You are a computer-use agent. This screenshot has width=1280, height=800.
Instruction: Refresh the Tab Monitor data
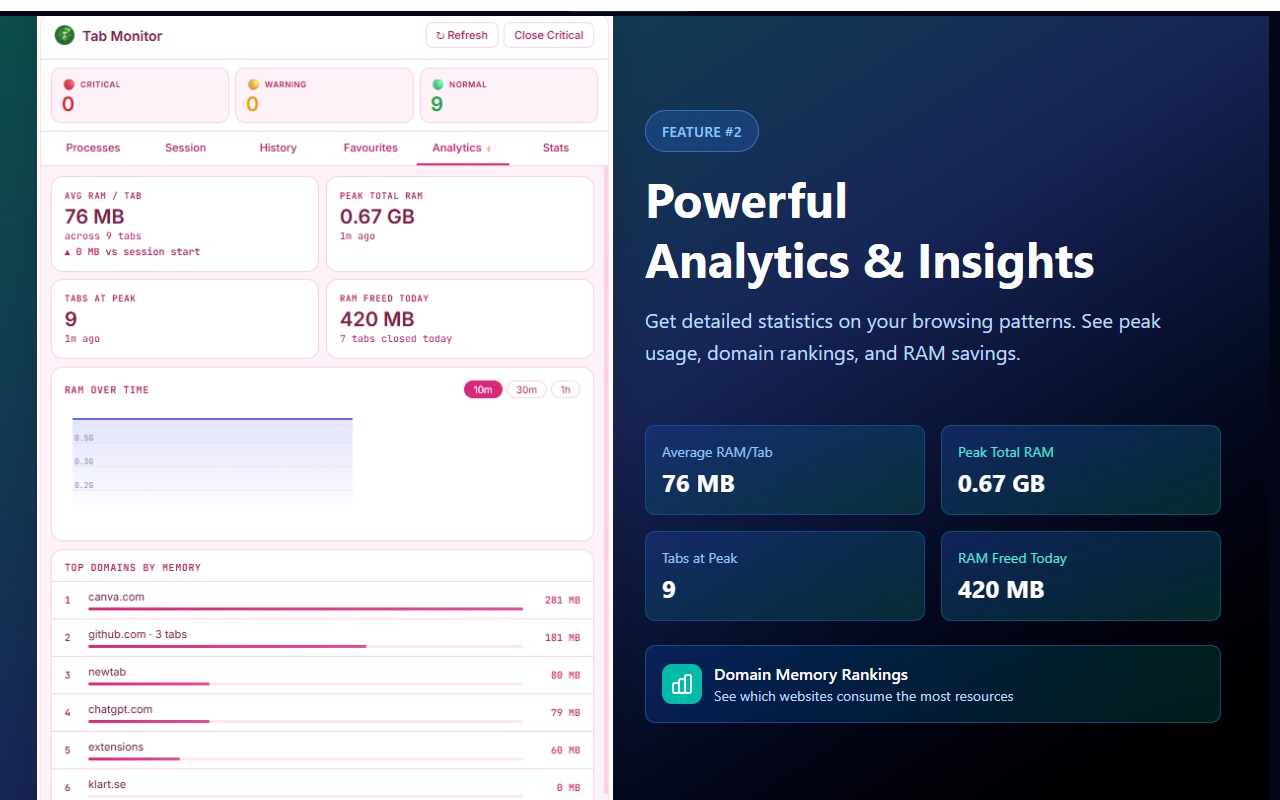point(462,35)
